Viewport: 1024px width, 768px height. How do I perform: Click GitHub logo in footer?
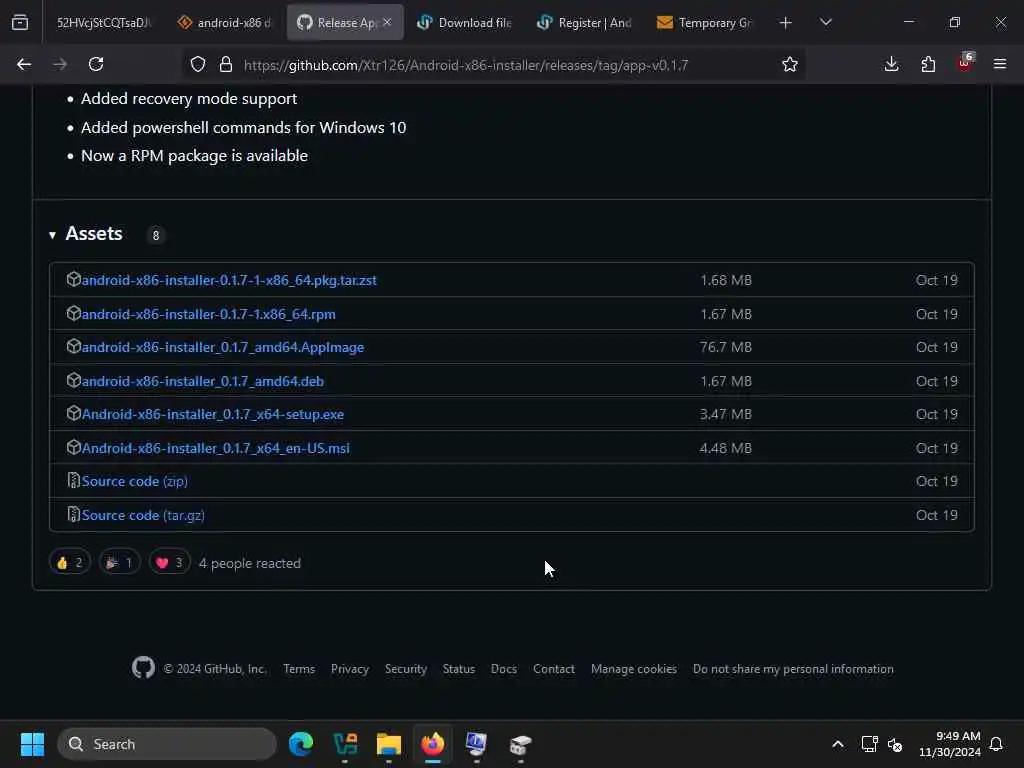143,667
